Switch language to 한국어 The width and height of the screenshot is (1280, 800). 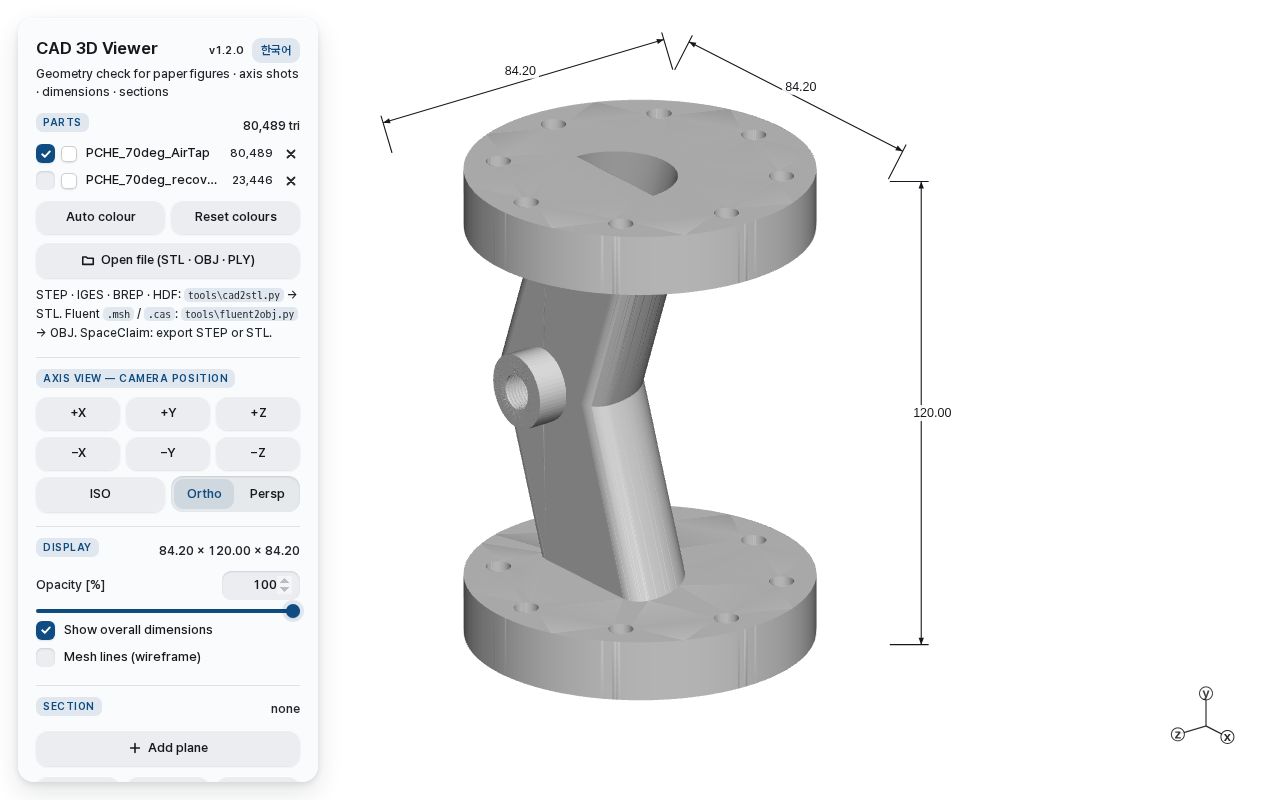276,50
